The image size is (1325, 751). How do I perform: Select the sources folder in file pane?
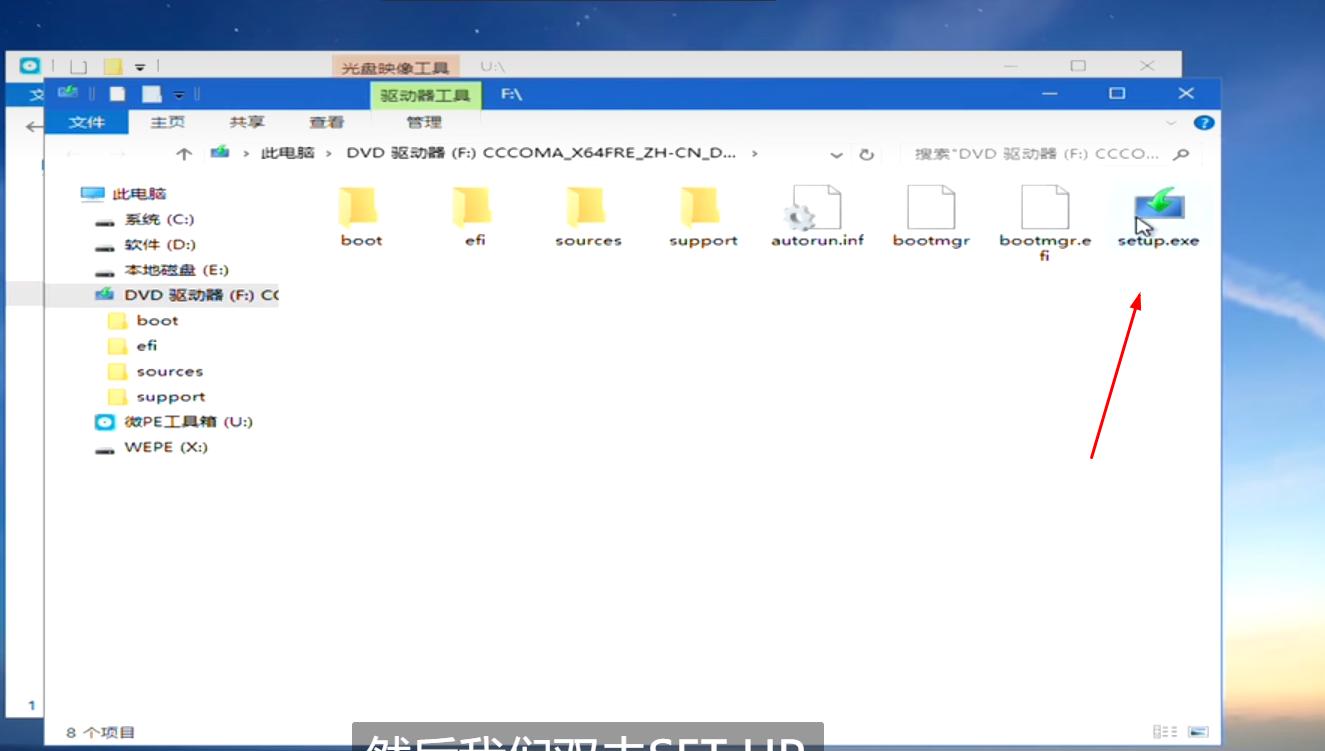[x=588, y=208]
